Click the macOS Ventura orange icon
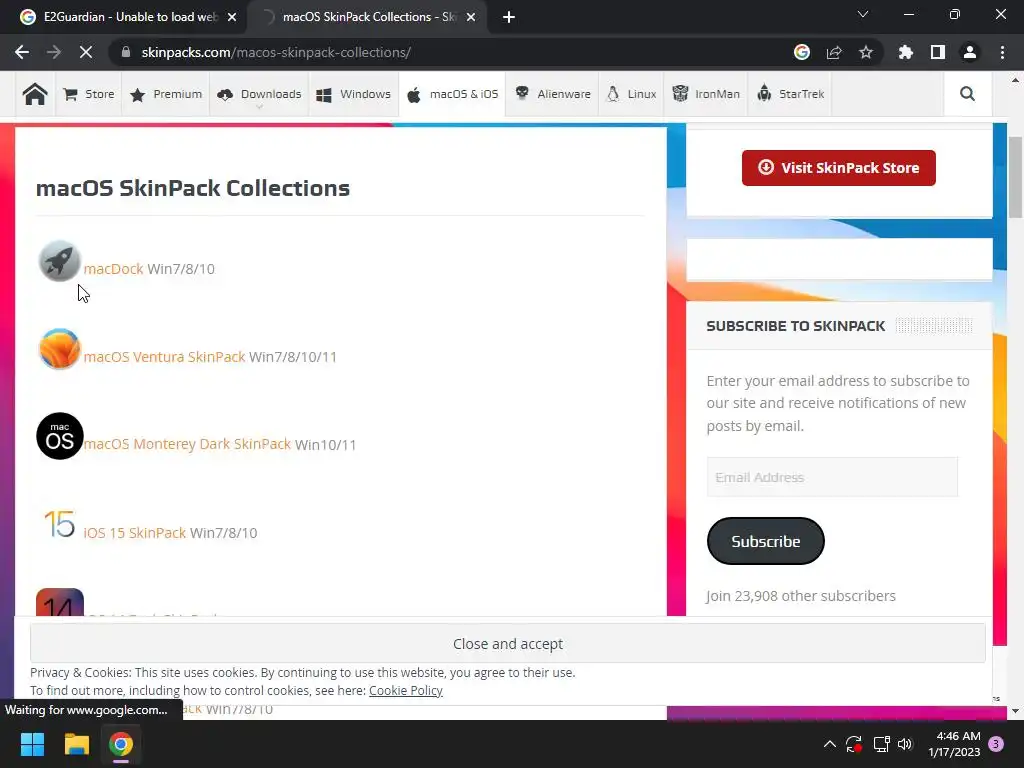1024x768 pixels. (x=59, y=349)
